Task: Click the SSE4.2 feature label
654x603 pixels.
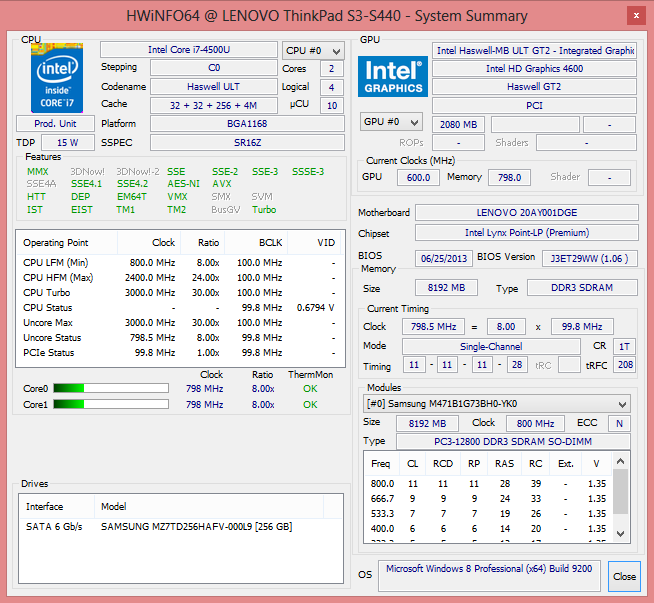Action: [x=133, y=184]
